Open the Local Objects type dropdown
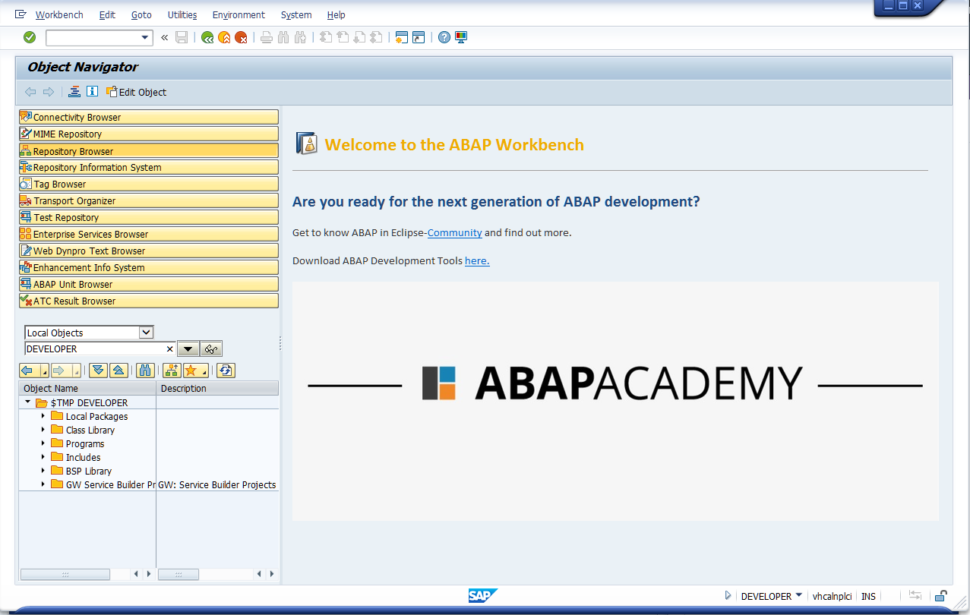 (146, 333)
